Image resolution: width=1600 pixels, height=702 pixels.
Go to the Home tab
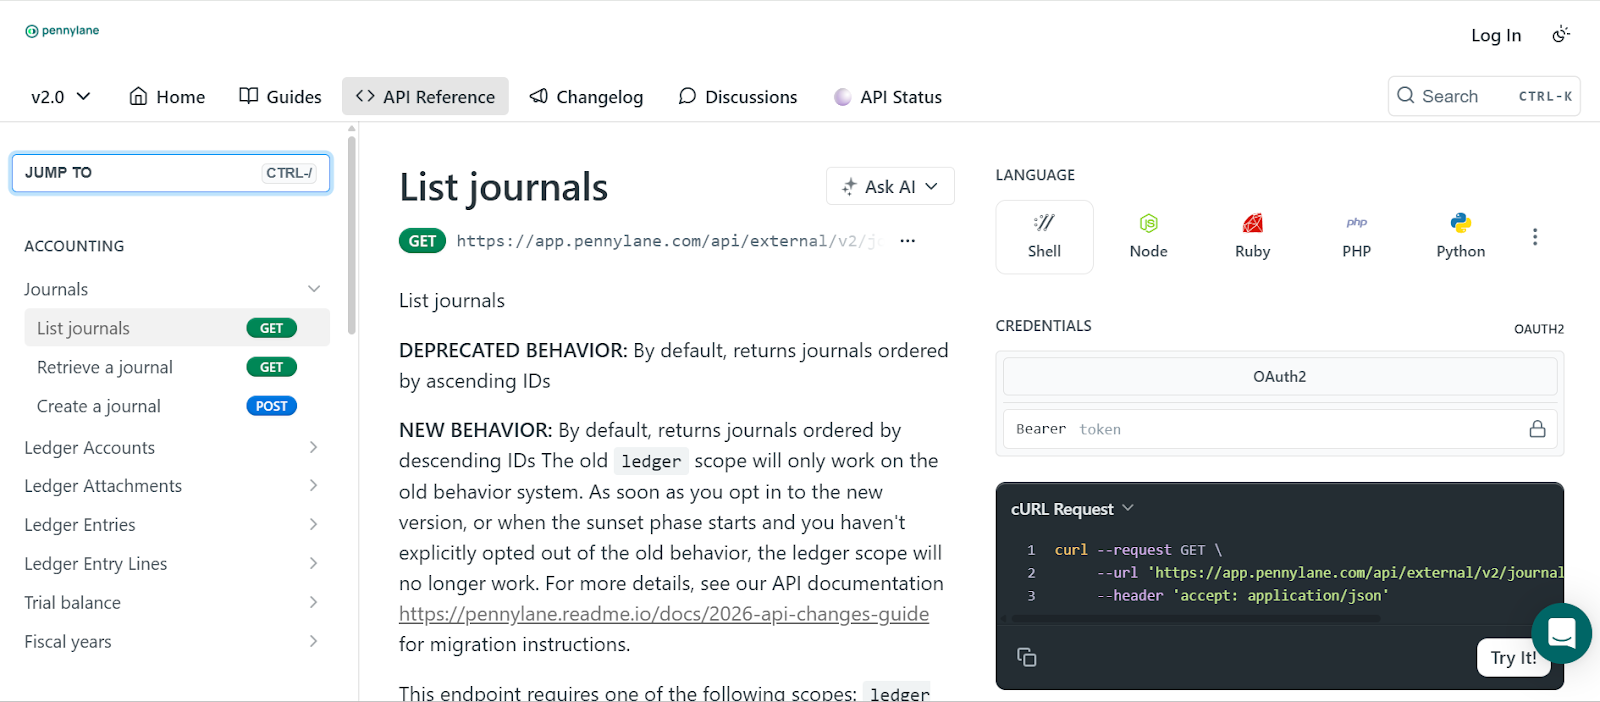167,97
